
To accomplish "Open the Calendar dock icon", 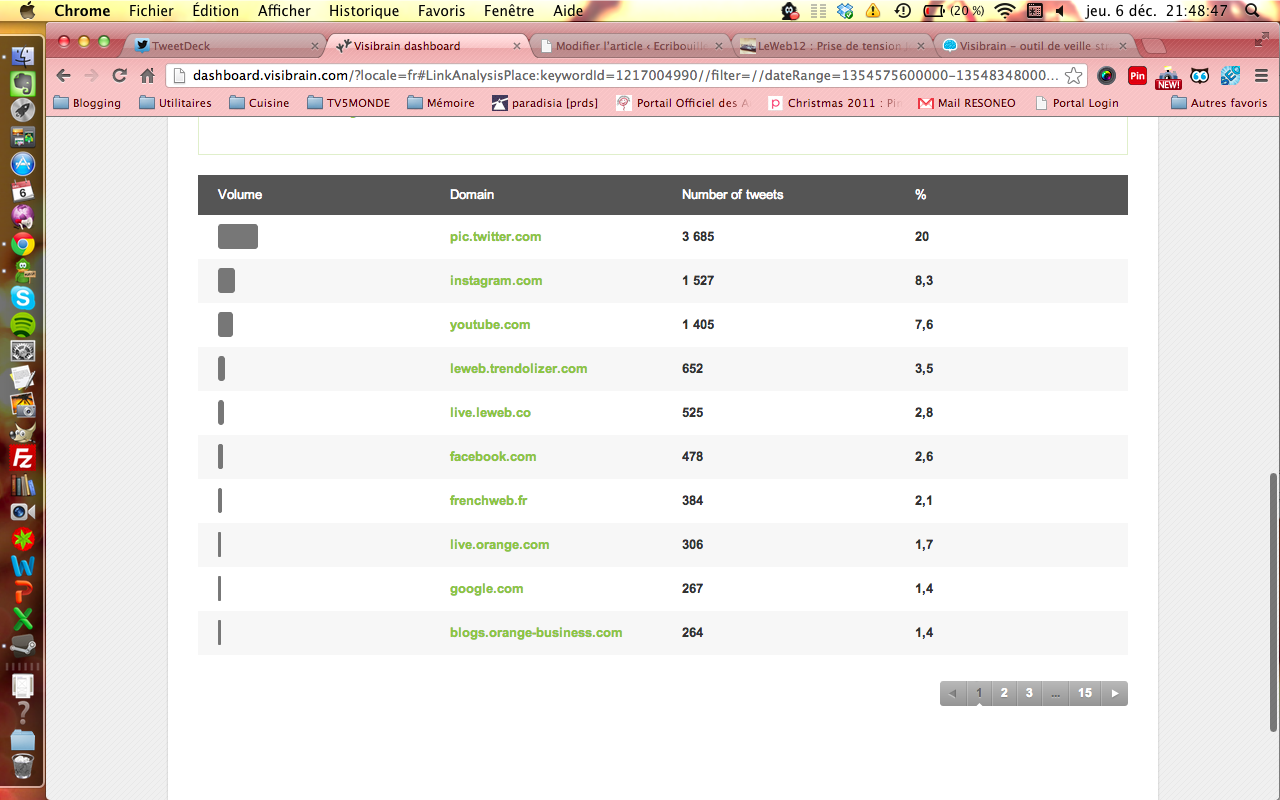I will coord(22,190).
